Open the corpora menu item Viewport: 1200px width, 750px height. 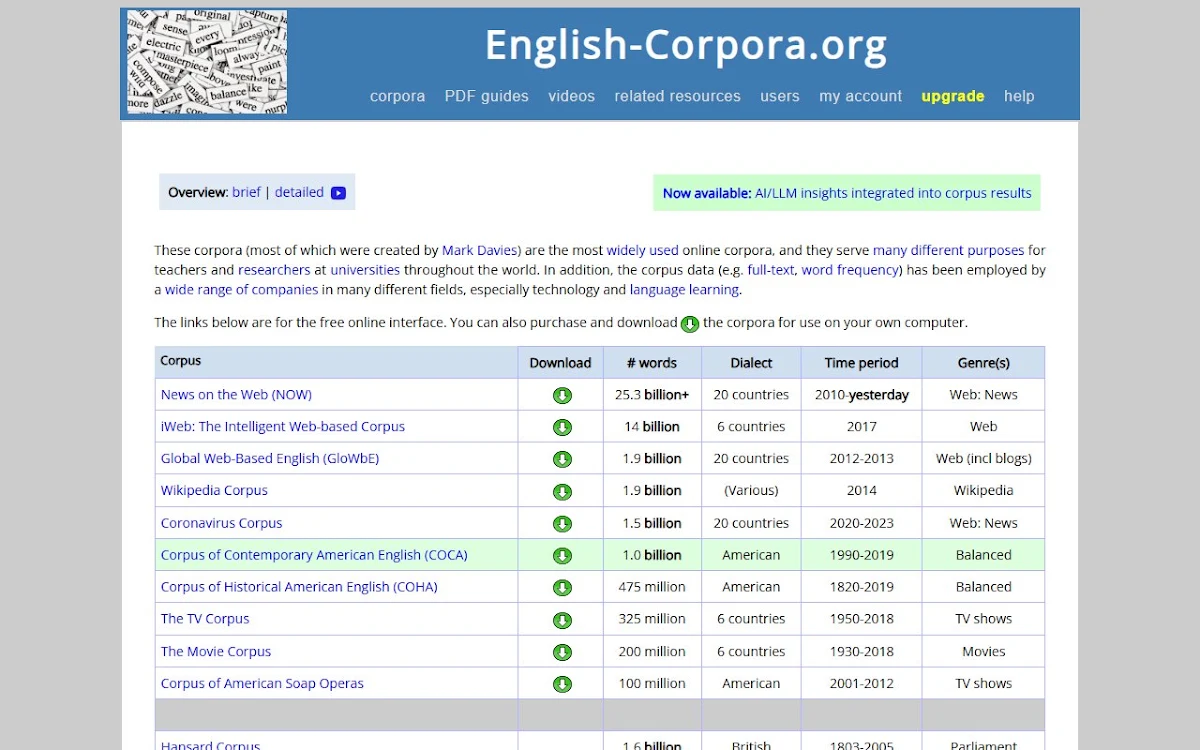point(397,96)
